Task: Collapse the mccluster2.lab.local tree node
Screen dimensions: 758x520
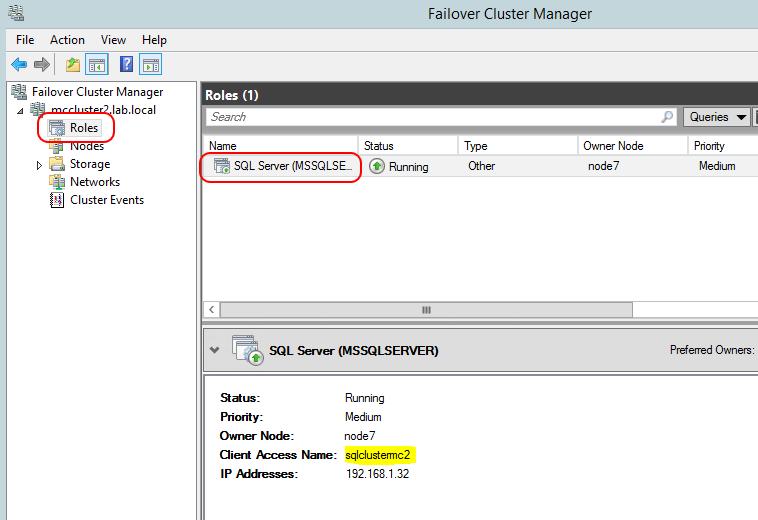Action: click(20, 111)
